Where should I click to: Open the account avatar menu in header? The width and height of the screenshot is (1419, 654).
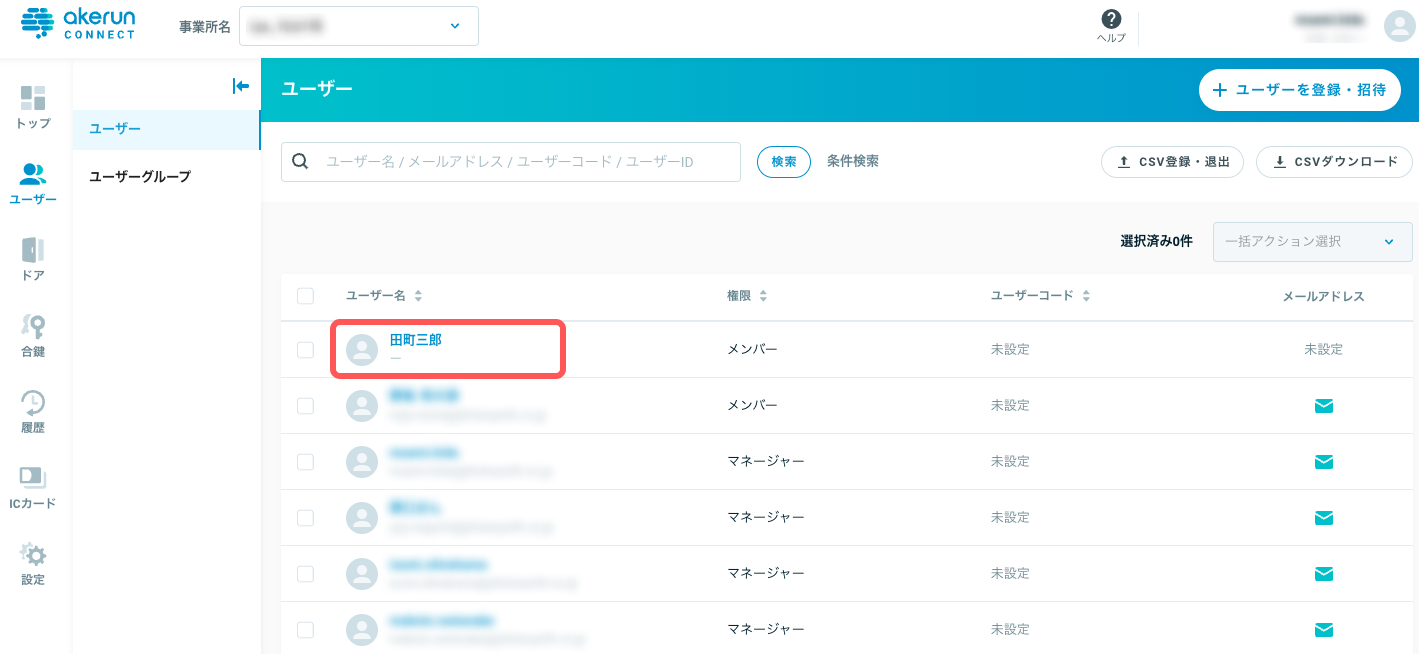coord(1398,26)
